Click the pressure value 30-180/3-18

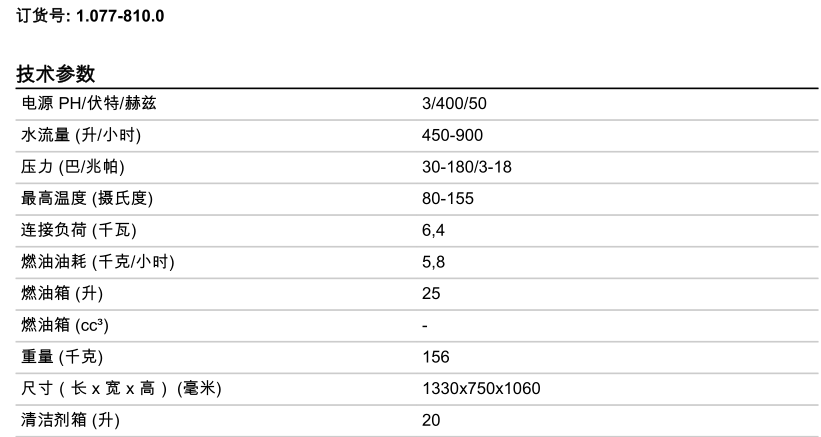467,167
